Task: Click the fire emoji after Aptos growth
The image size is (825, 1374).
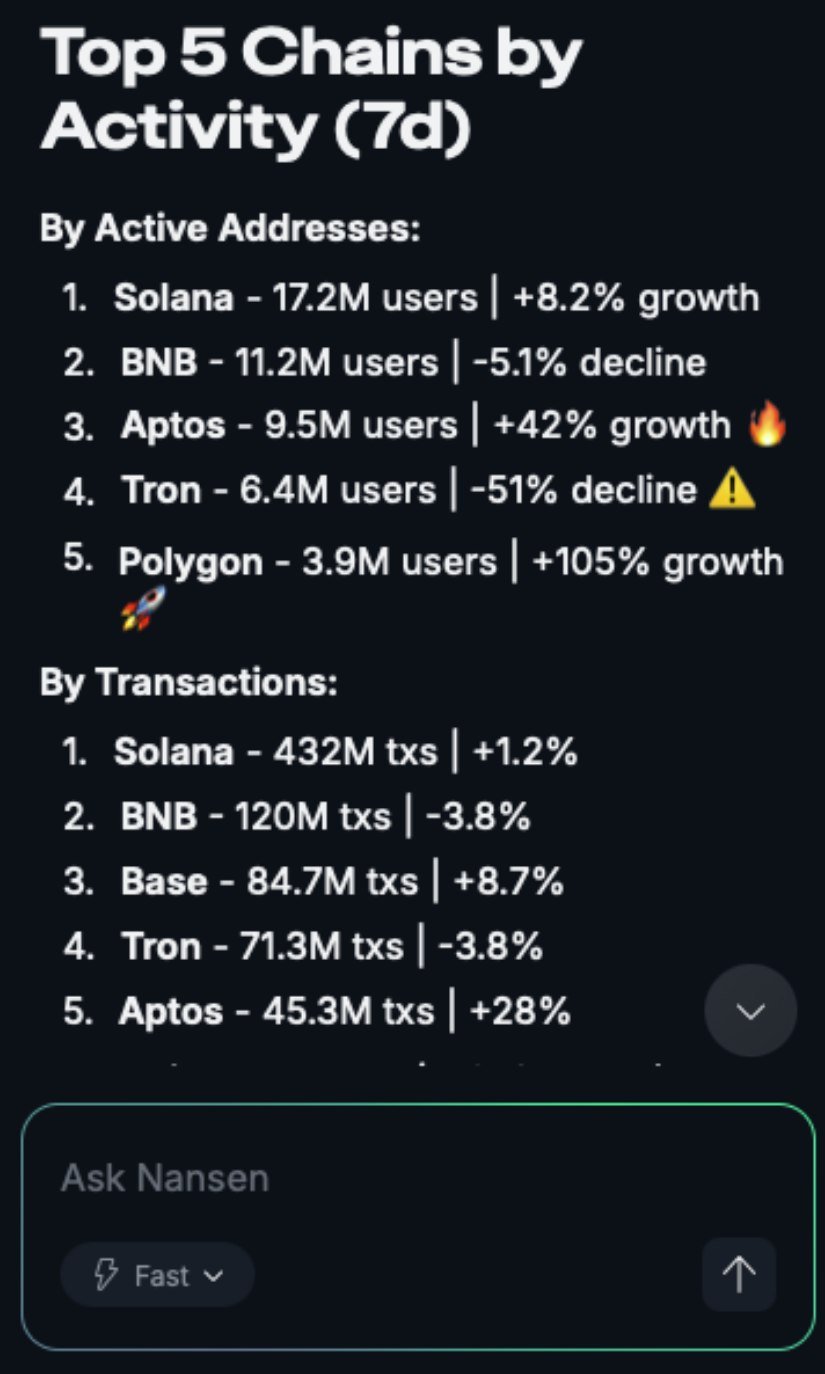Action: point(767,426)
